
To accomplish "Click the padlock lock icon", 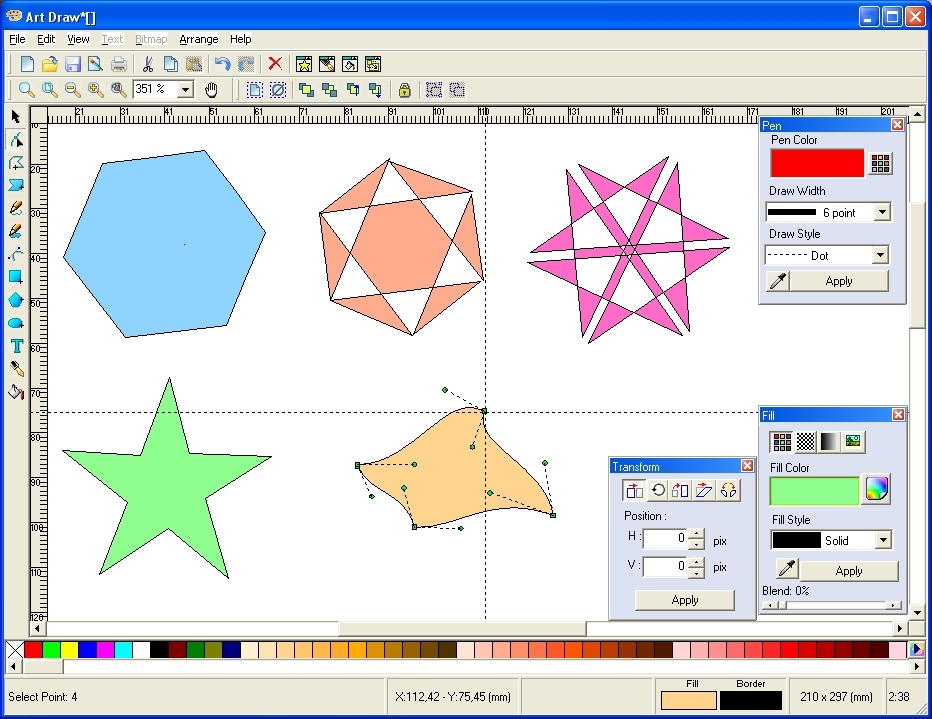I will (404, 90).
